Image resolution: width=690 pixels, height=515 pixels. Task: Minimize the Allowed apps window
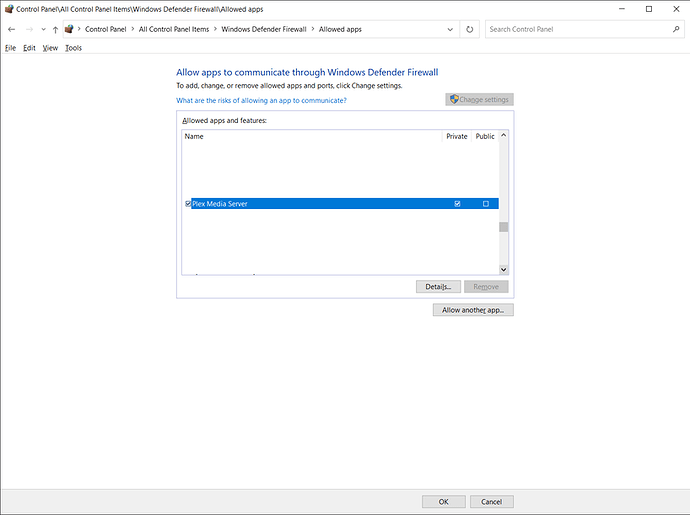(x=622, y=9)
